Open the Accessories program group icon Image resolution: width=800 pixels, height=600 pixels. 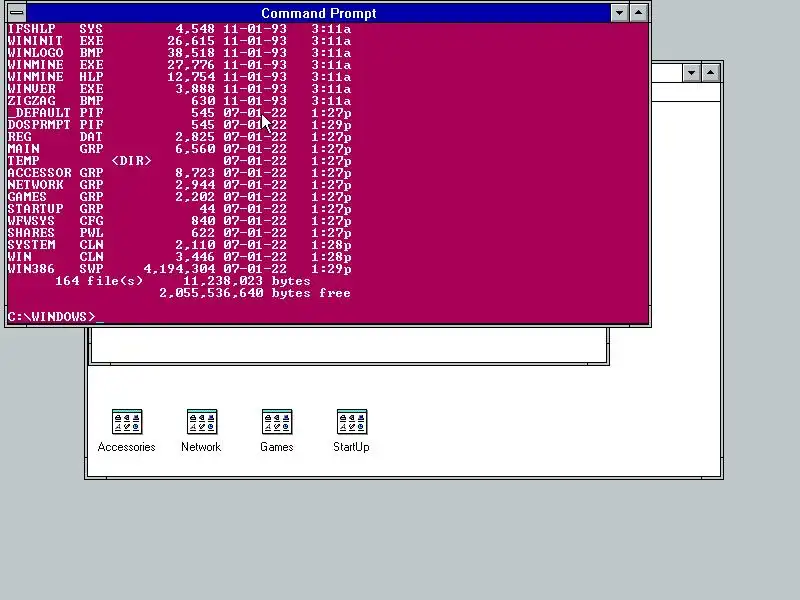click(127, 422)
